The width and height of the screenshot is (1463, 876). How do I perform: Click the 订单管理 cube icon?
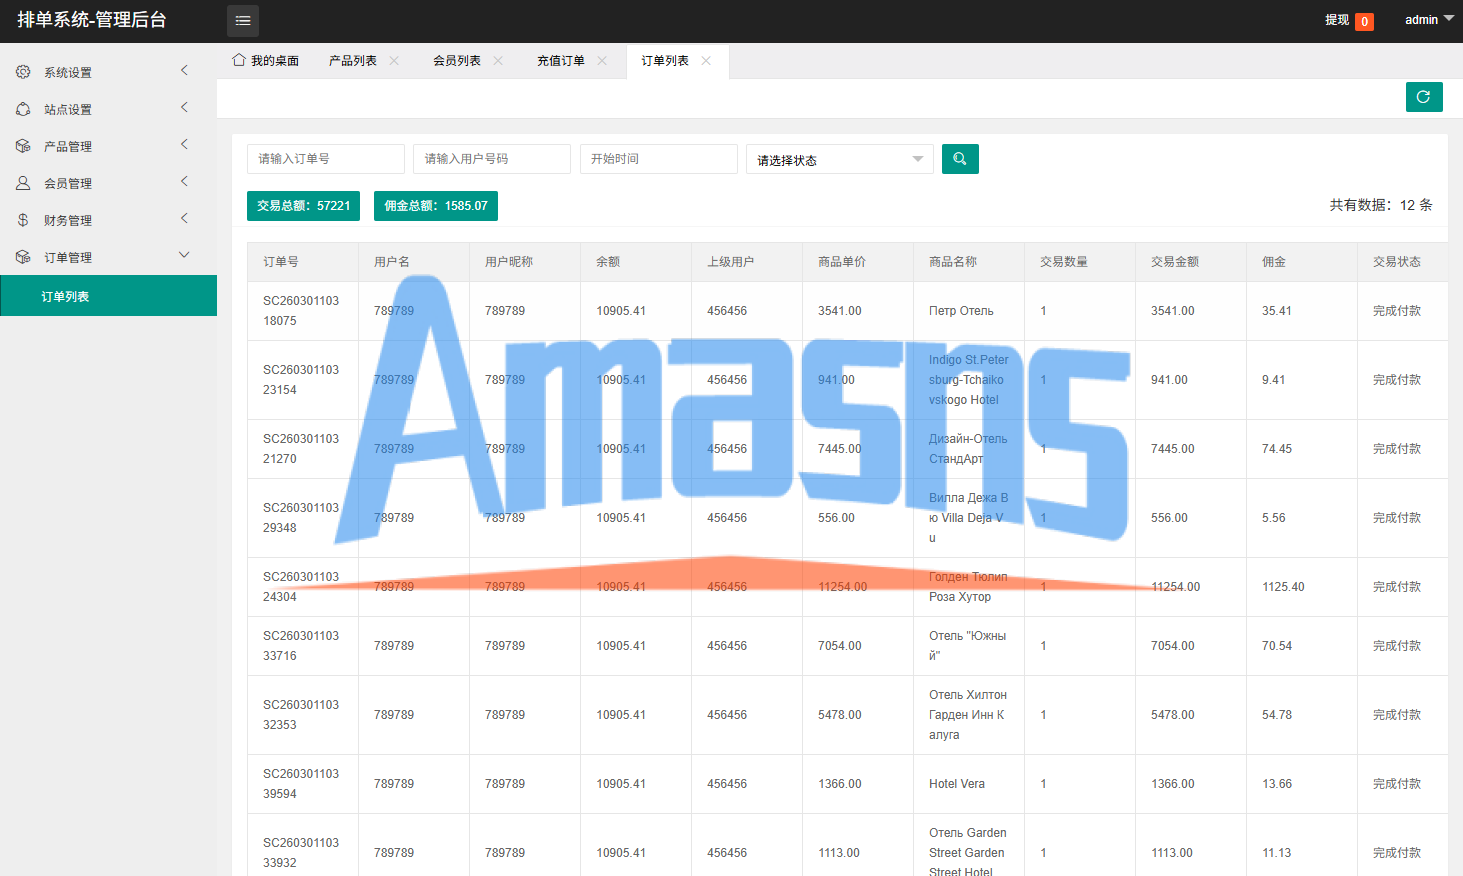pos(23,257)
